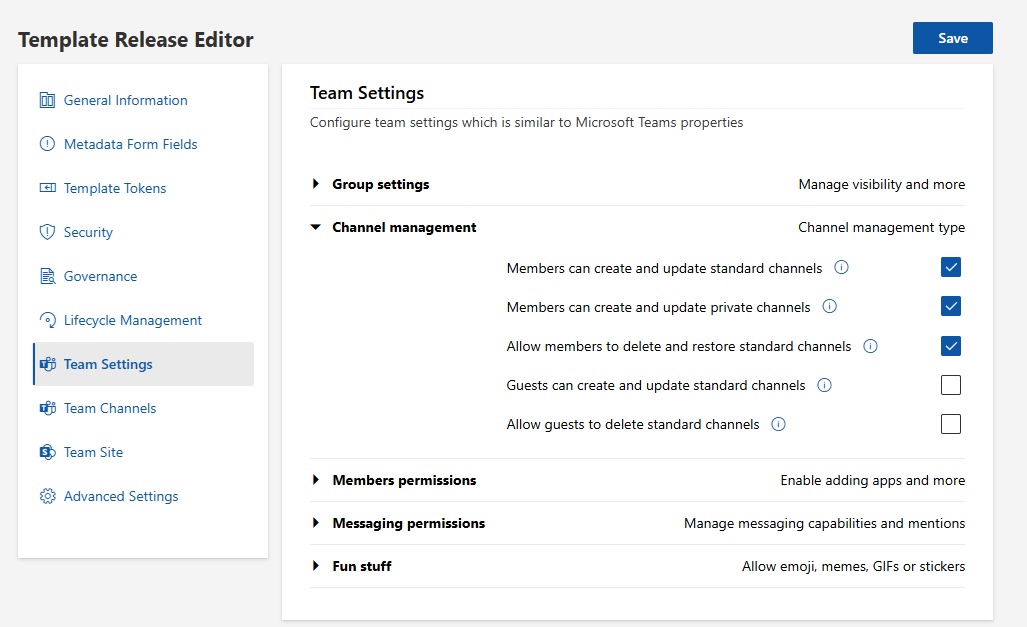Viewport: 1027px width, 627px height.
Task: Select Team Settings in sidebar
Action: 143,364
